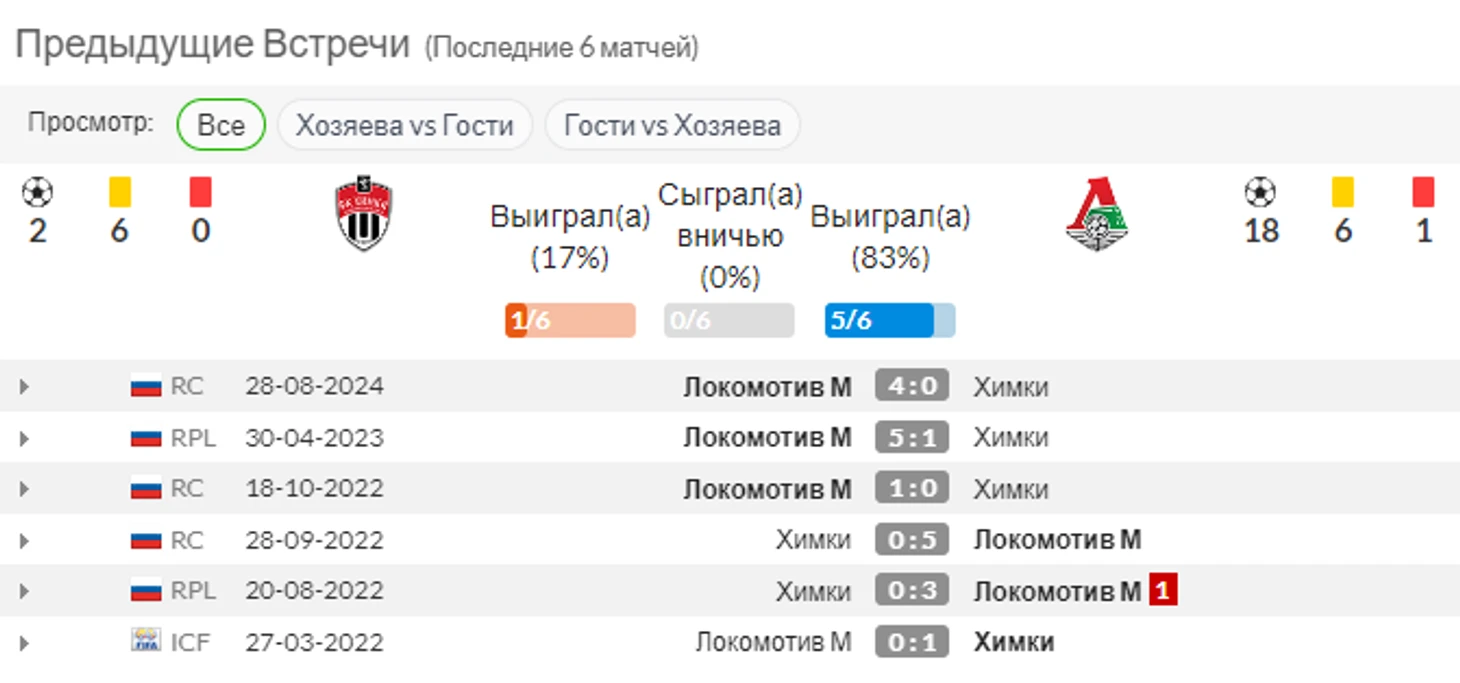The width and height of the screenshot is (1460, 683).
Task: Open the 4:0 score of Локомотив М vs Химки
Action: (x=911, y=386)
